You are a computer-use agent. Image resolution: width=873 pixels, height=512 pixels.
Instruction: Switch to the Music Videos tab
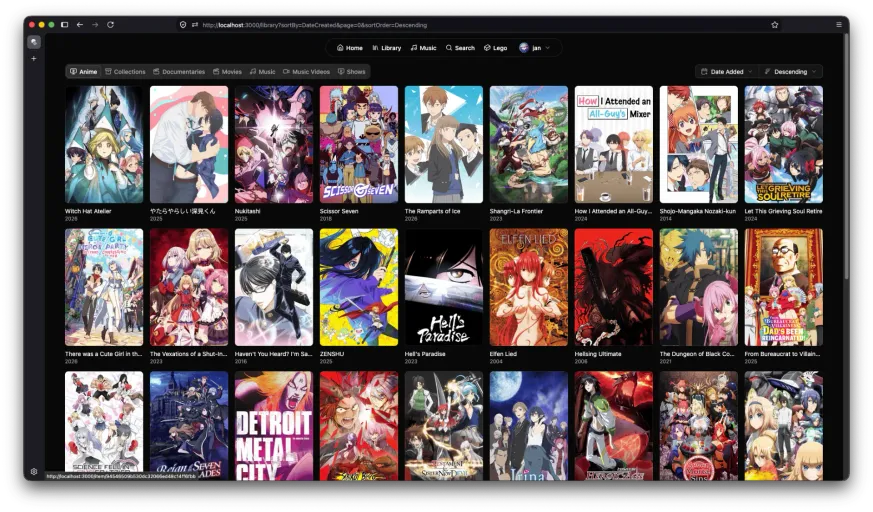pyautogui.click(x=306, y=72)
